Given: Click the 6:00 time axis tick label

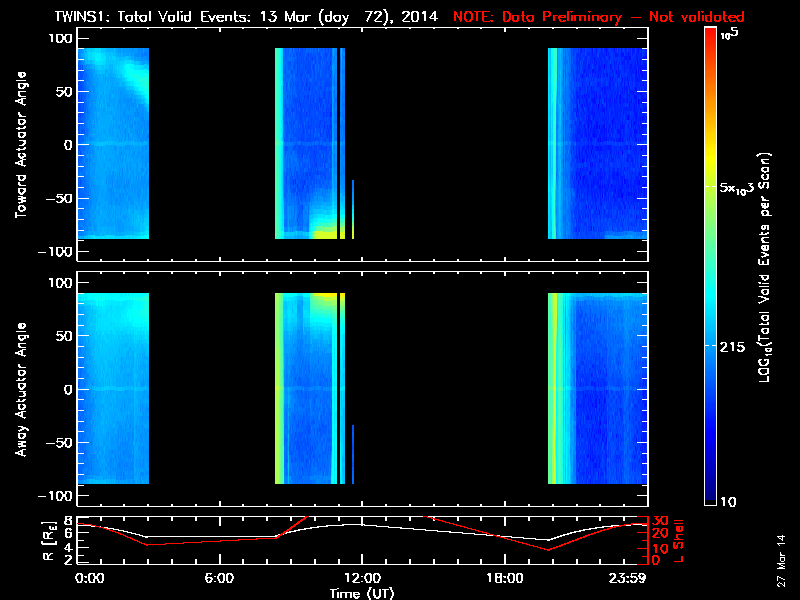Looking at the screenshot, I should 219,578.
